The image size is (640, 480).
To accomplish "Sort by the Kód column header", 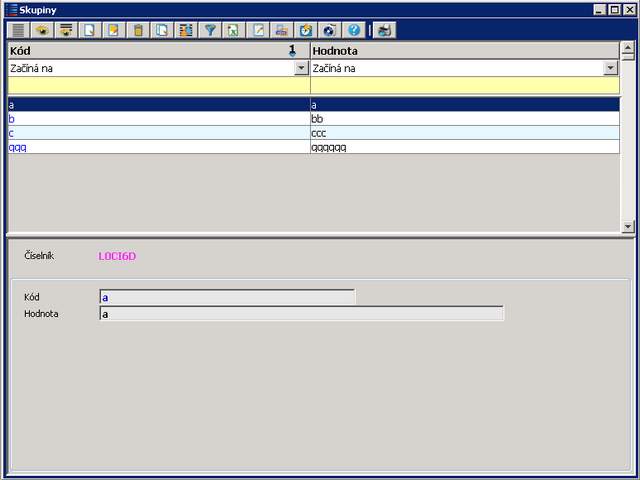I will (x=150, y=50).
